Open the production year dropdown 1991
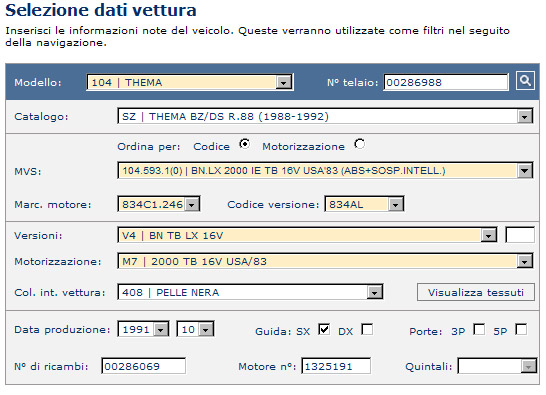The image size is (546, 395). tap(143, 329)
